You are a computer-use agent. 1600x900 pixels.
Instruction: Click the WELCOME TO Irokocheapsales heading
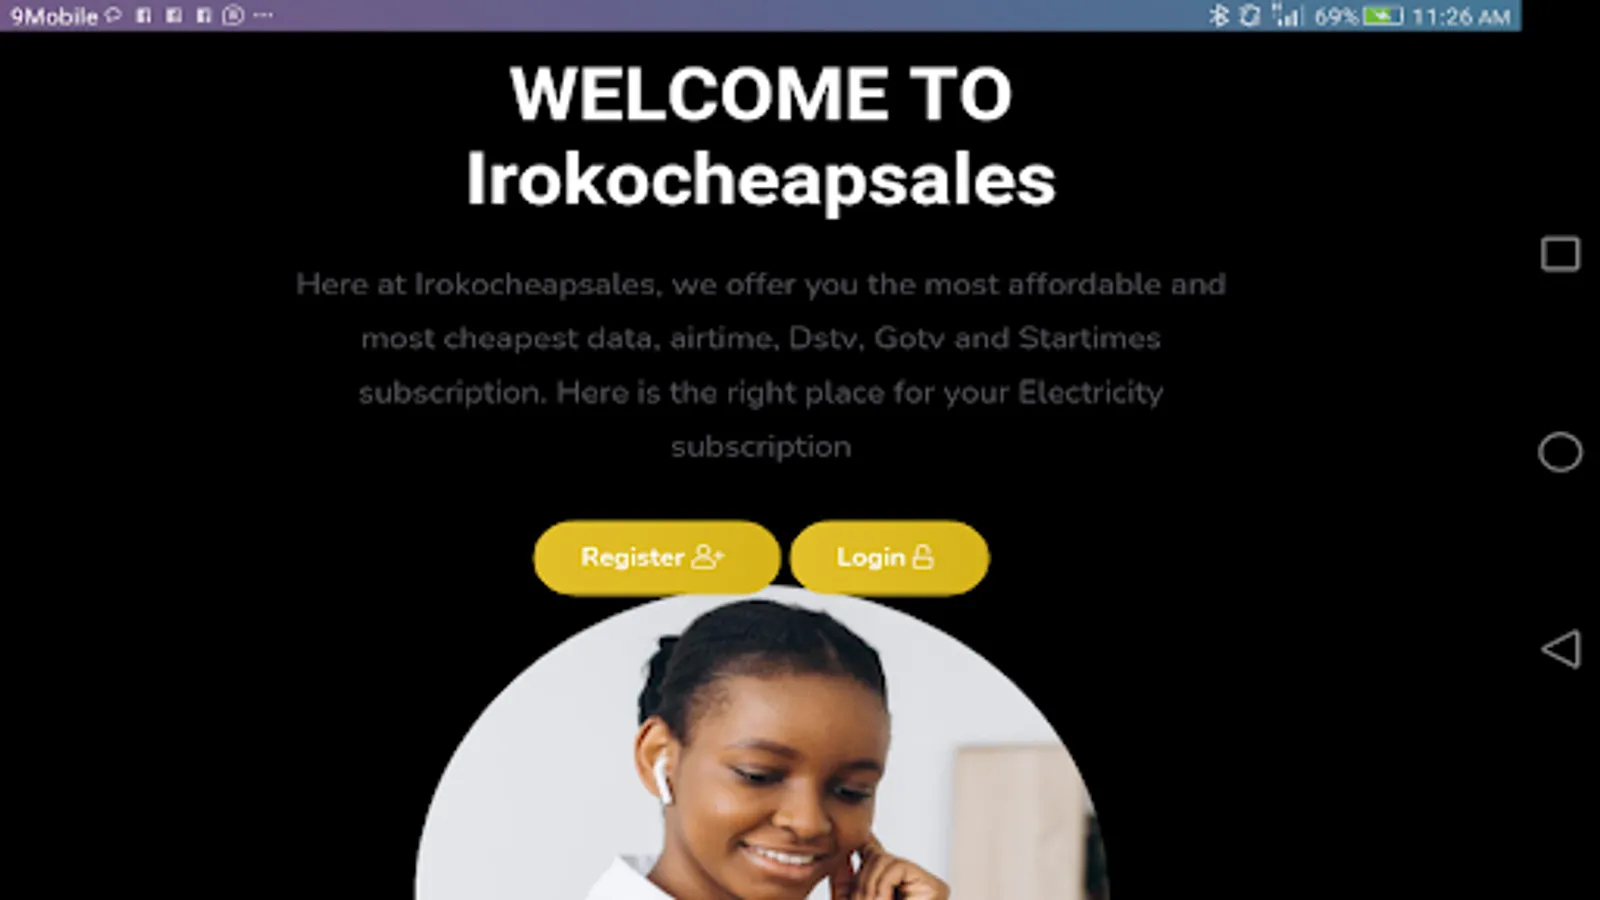pos(761,136)
